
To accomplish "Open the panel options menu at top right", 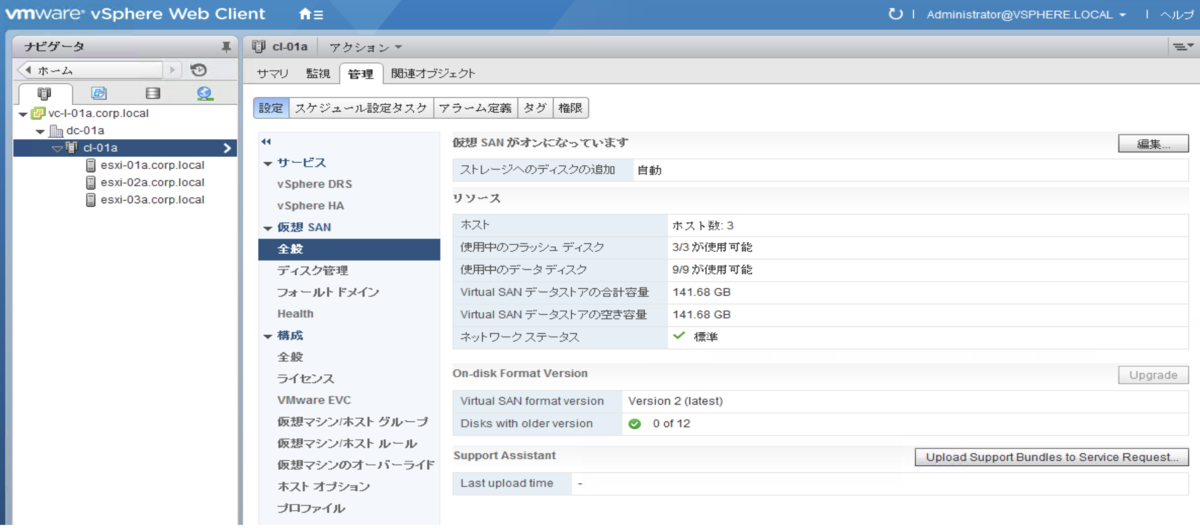I will (1183, 47).
